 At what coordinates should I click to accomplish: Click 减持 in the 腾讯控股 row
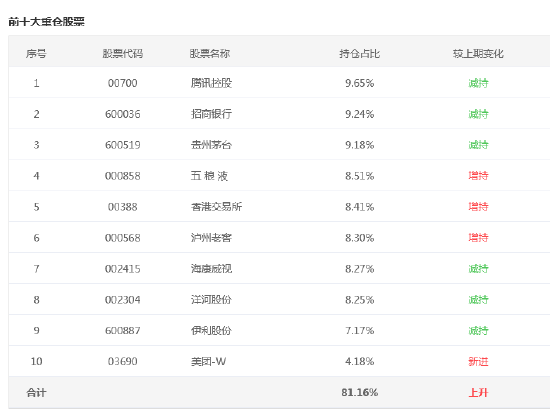(478, 83)
